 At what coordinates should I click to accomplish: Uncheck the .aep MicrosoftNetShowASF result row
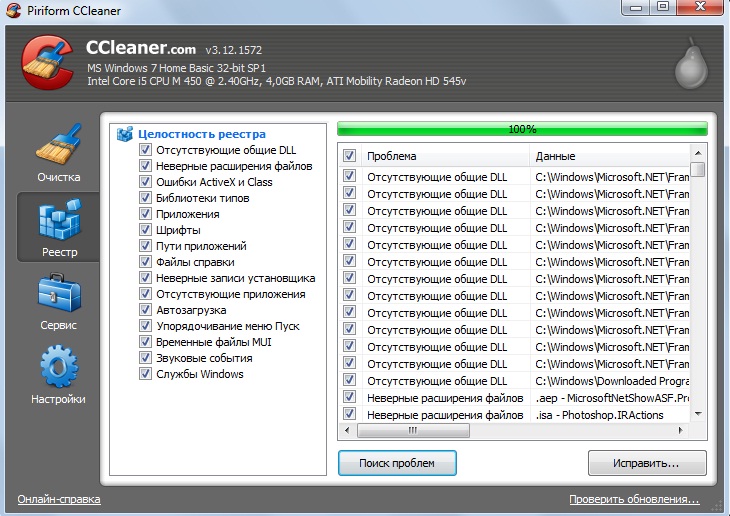(x=349, y=397)
